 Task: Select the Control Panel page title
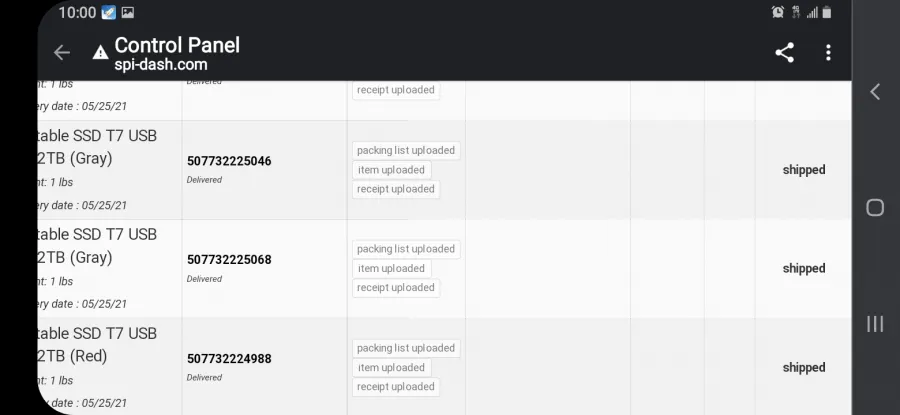click(177, 45)
